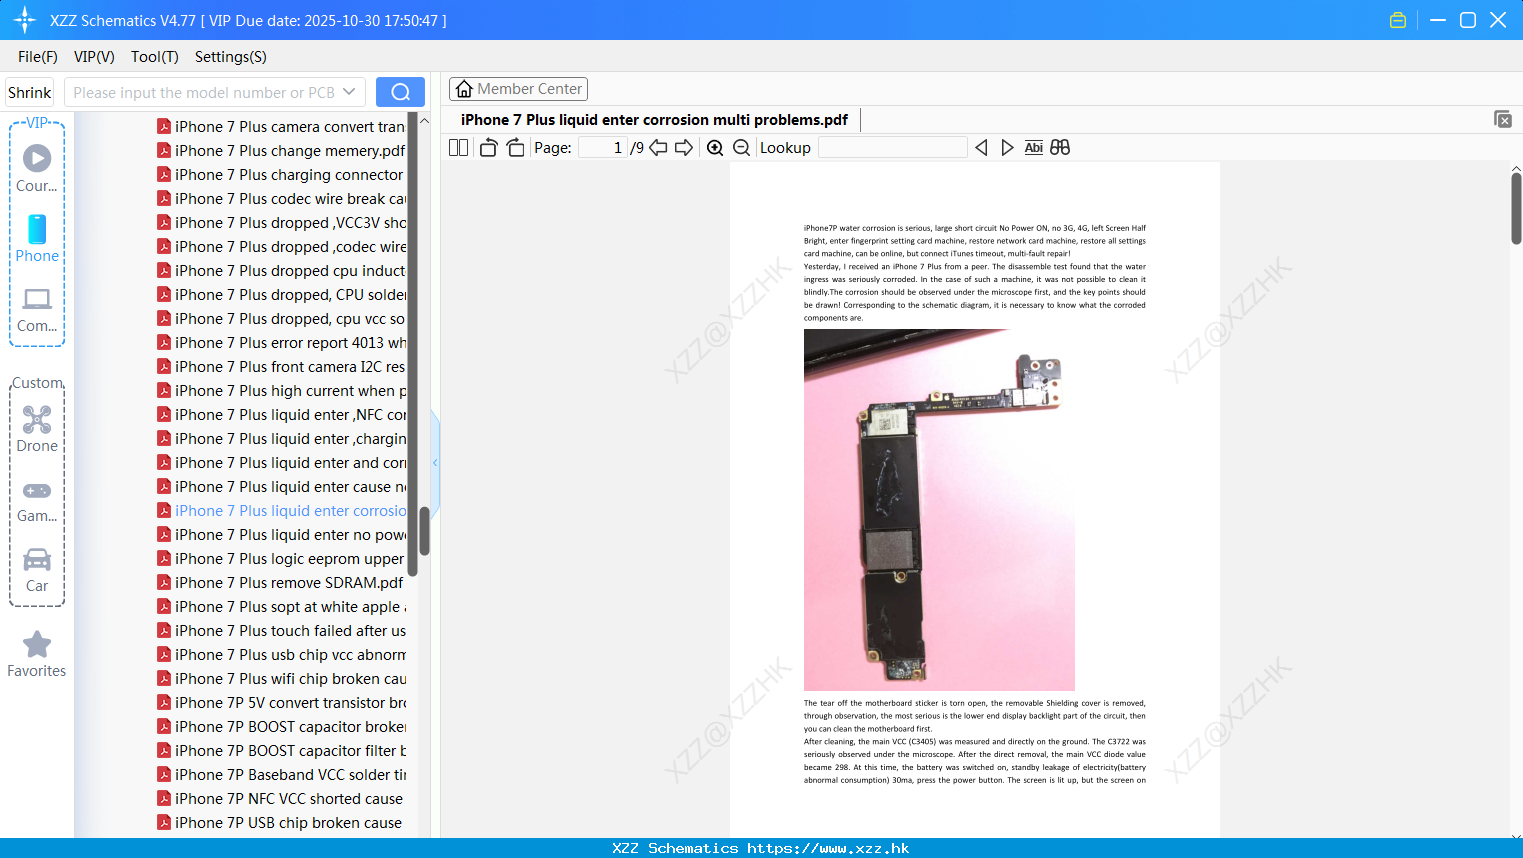The image size is (1523, 858).
Task: Open the Drone category
Action: point(37,429)
